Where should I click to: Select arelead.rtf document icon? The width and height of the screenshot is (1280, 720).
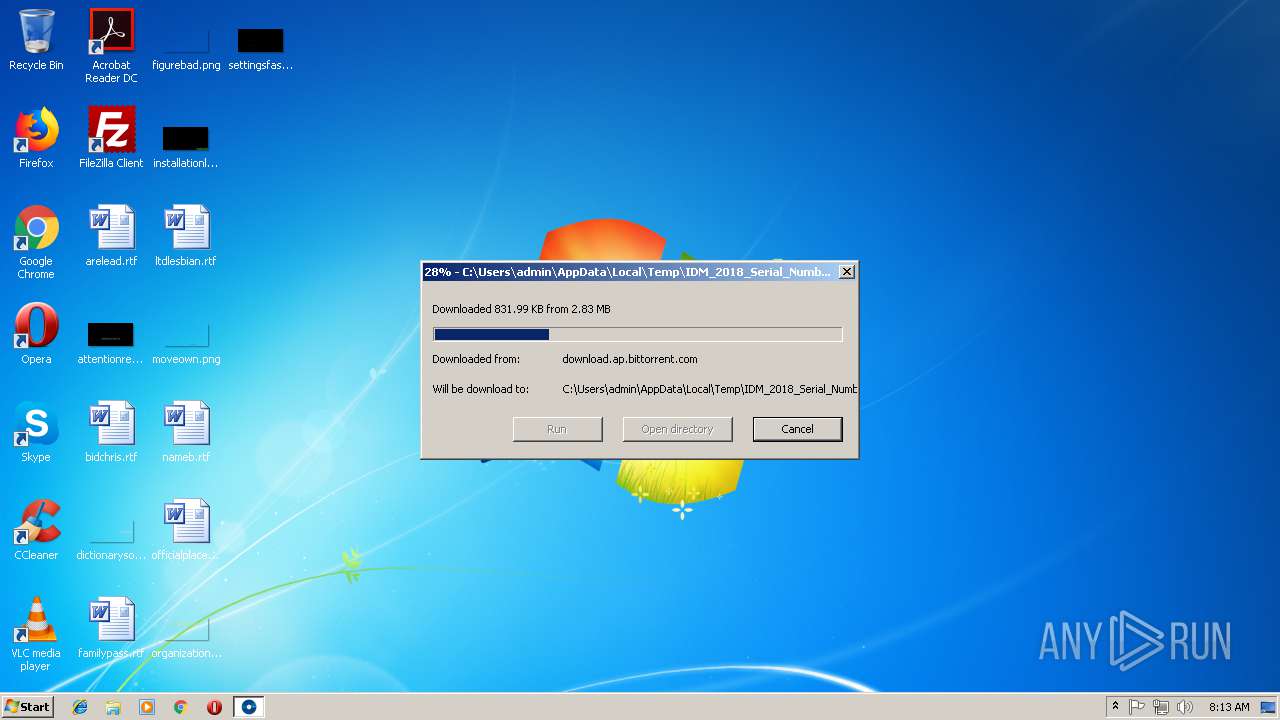tap(111, 236)
